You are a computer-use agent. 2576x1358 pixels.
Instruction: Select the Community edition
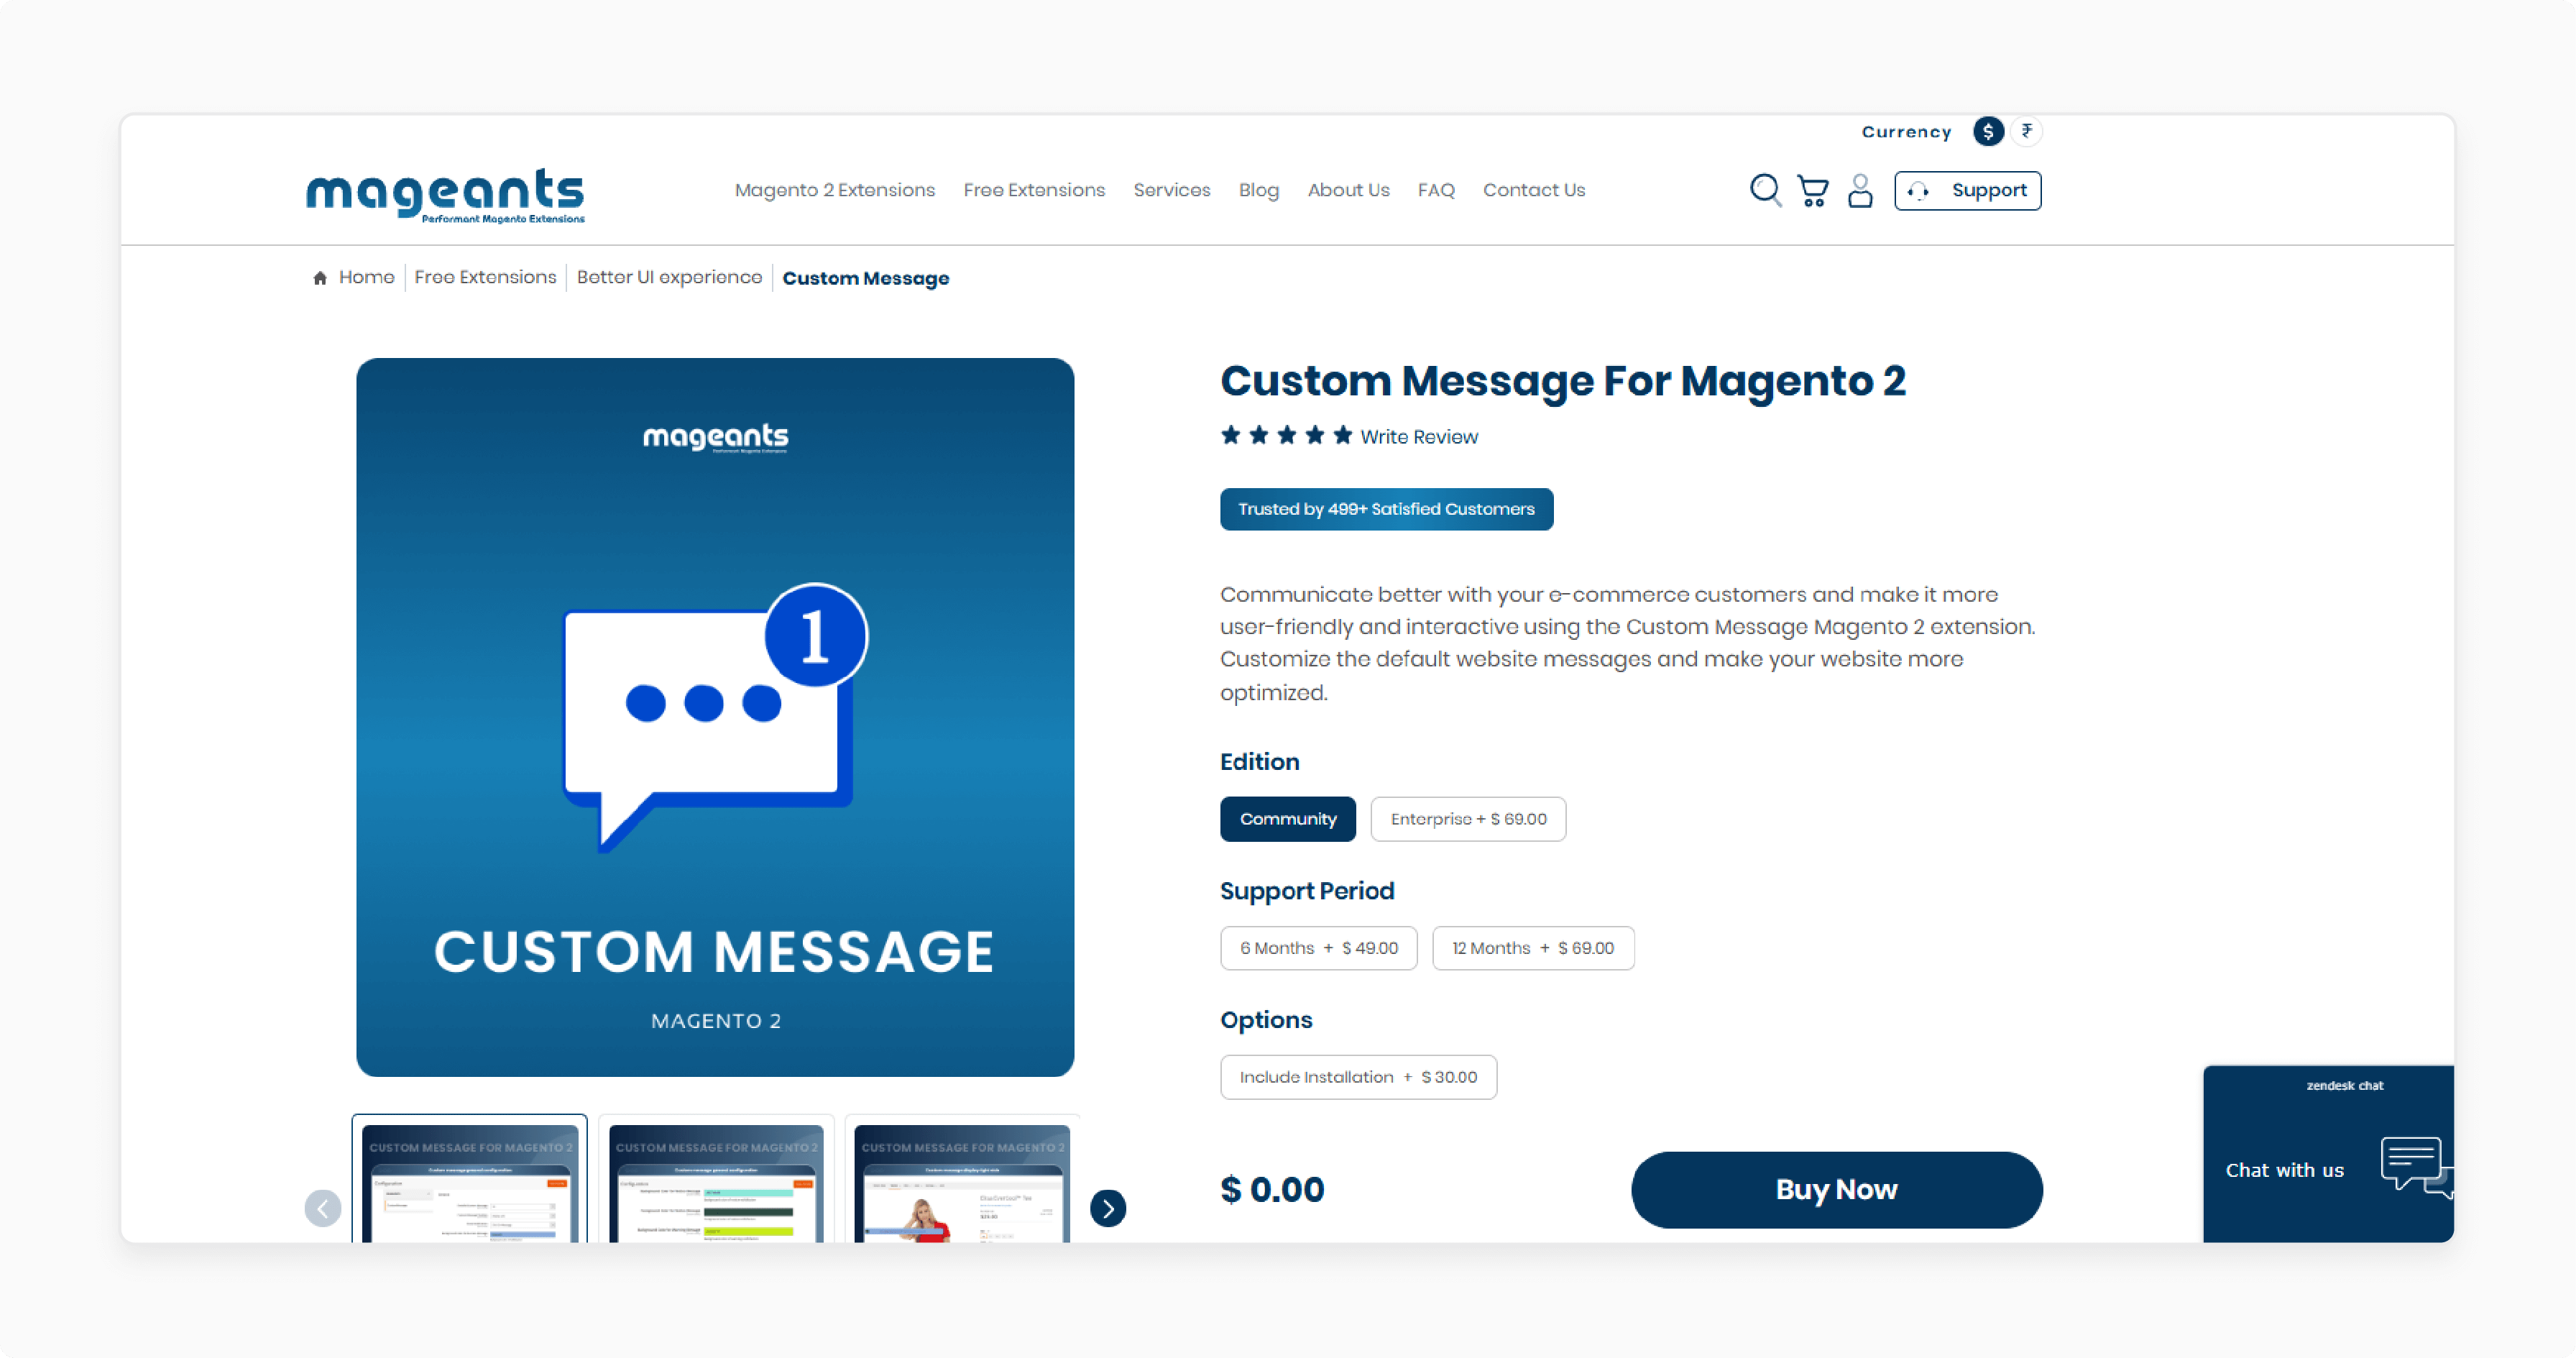1288,819
